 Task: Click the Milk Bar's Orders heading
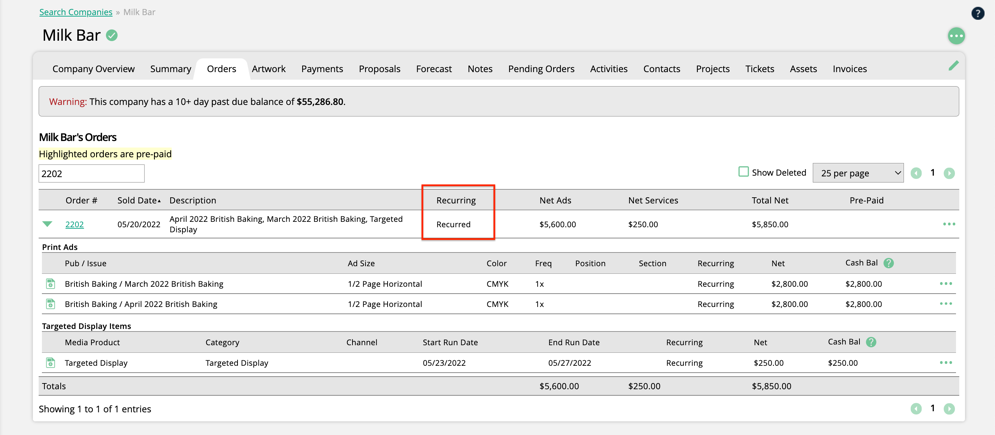tap(77, 137)
